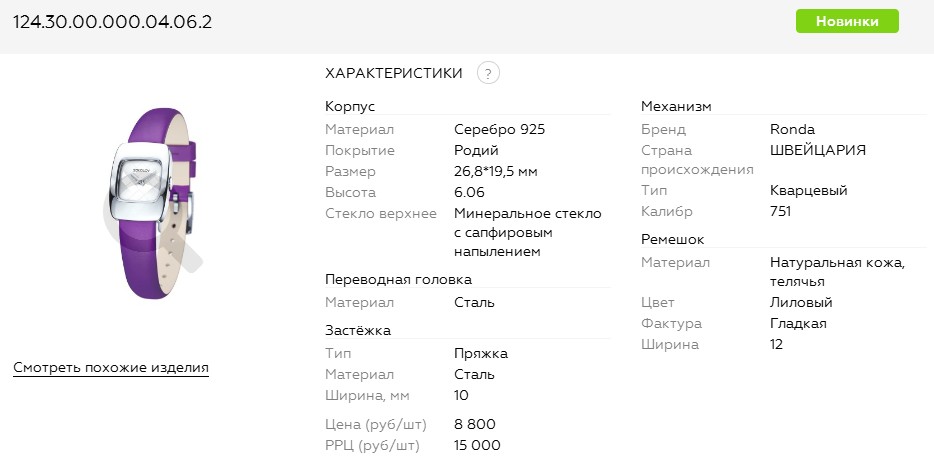
Task: Click the ШВЕЙЦАРИЯ country value
Action: pyautogui.click(x=817, y=150)
